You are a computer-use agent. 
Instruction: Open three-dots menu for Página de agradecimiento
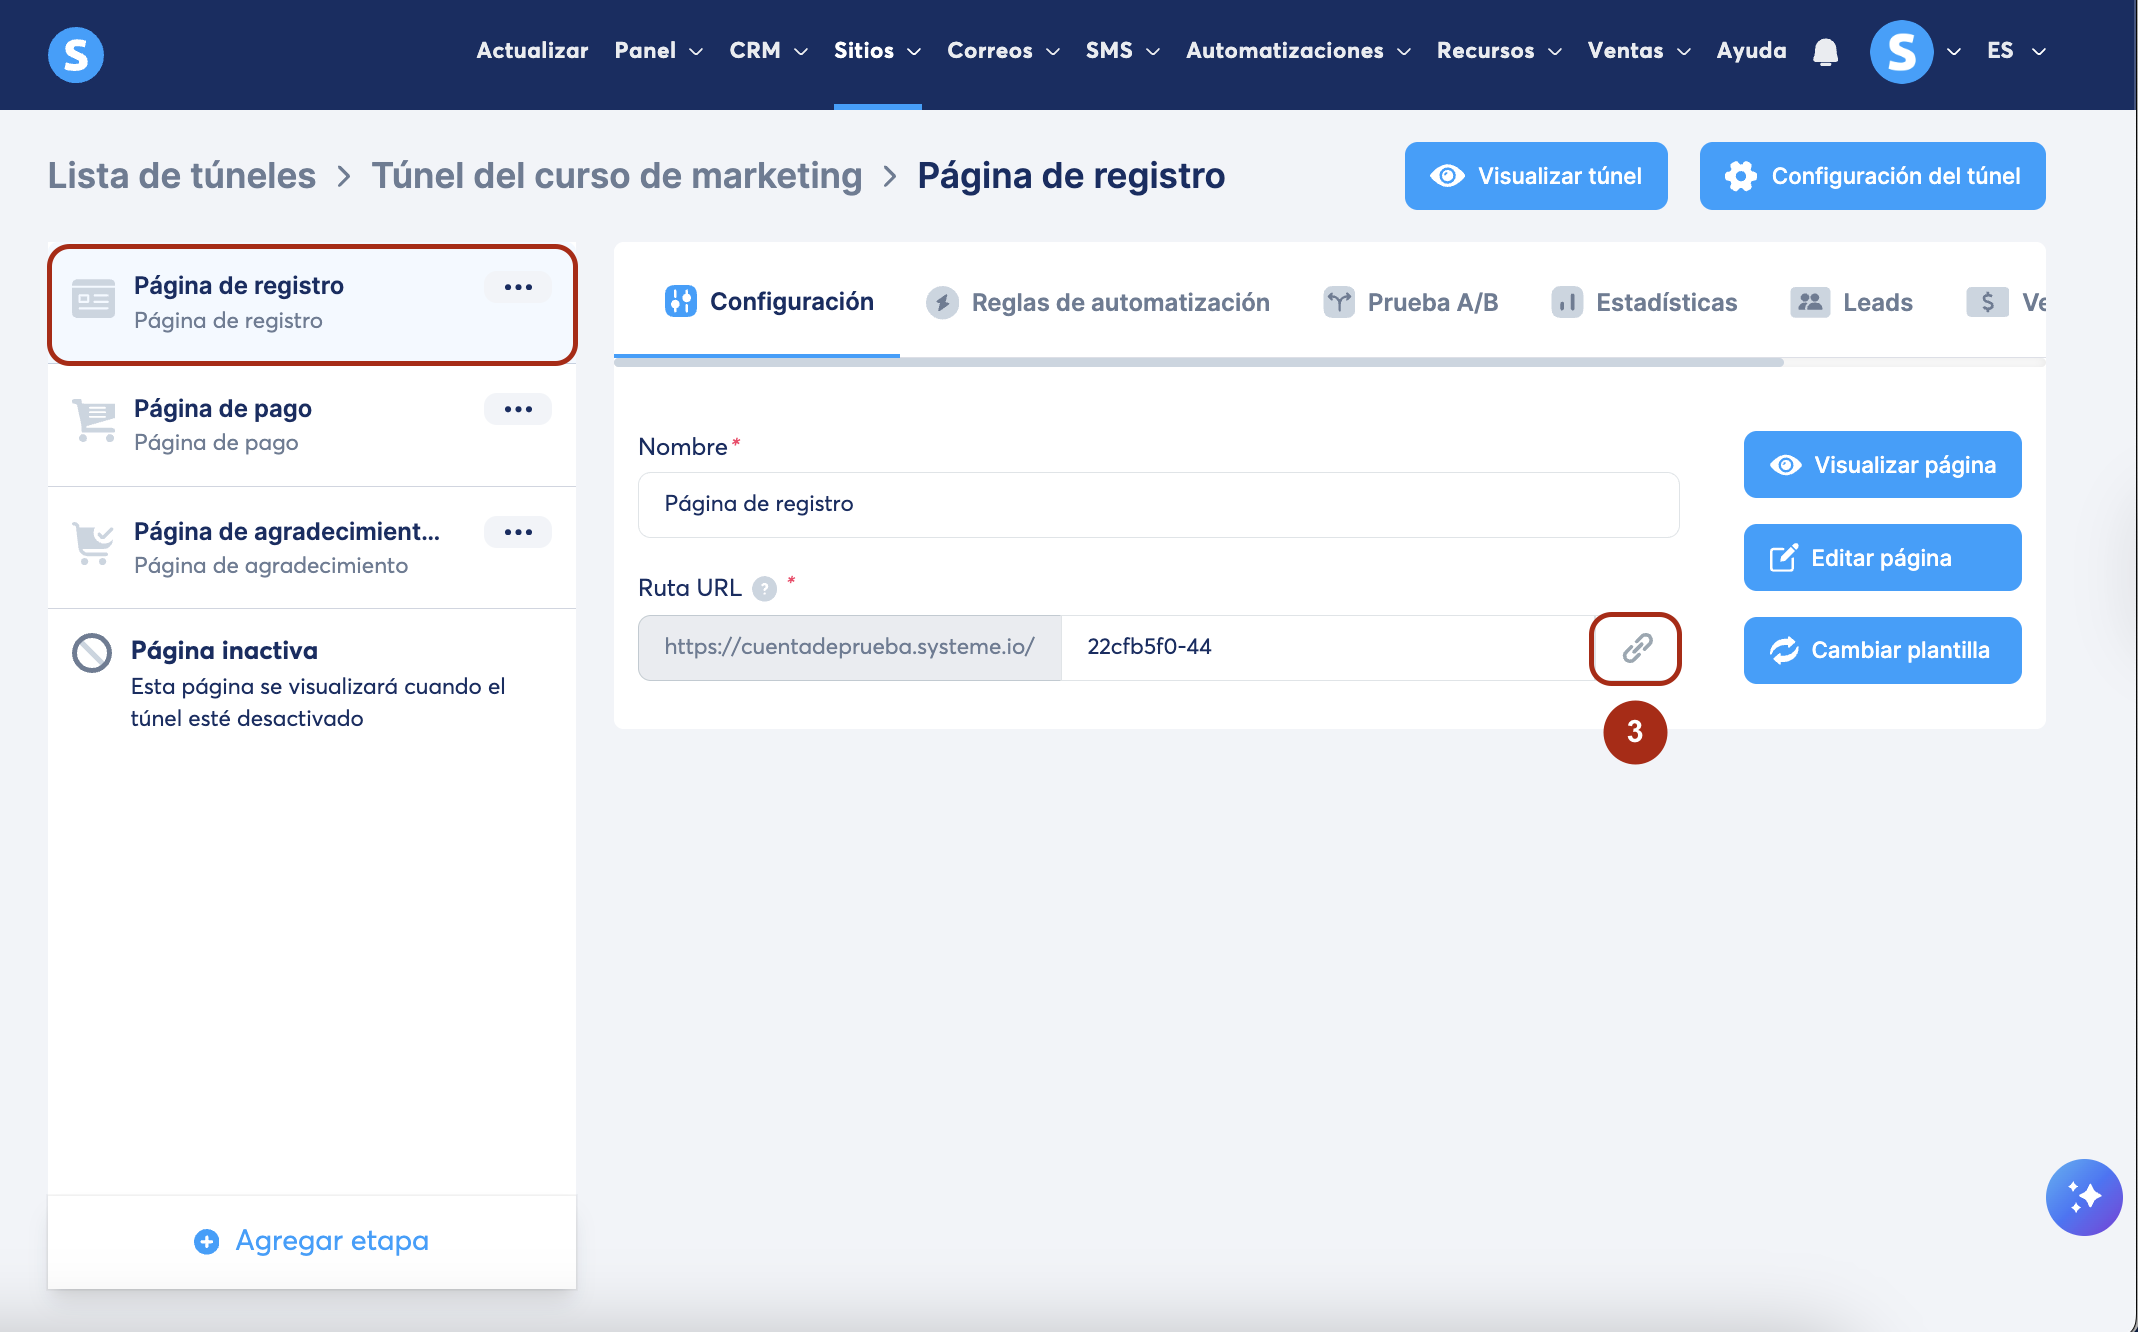coord(518,532)
